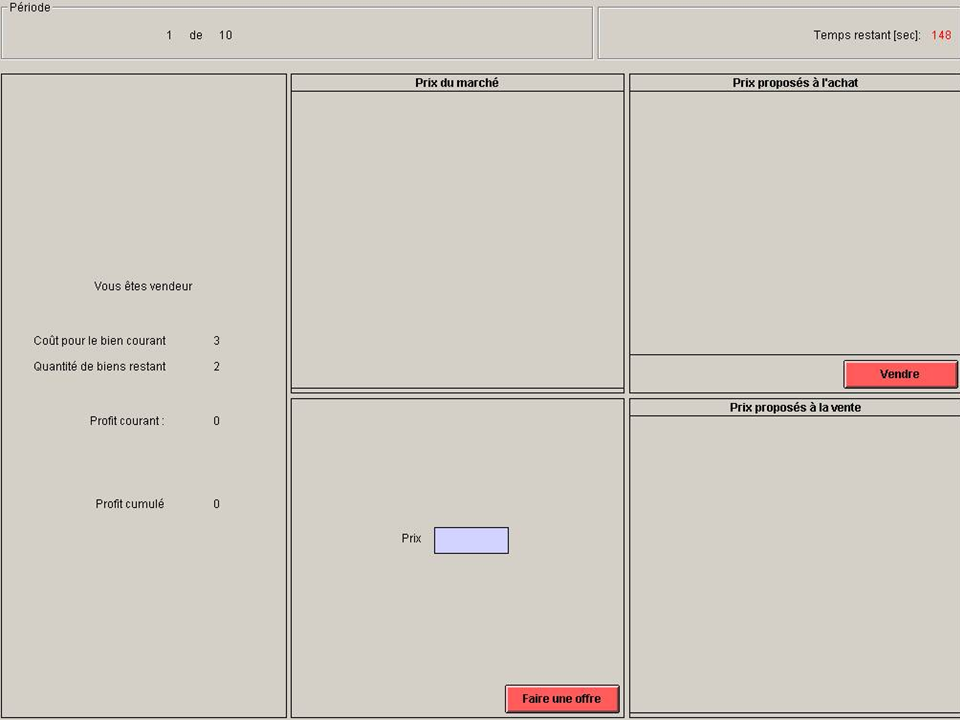This screenshot has height=720, width=960.
Task: Select the Prix proposés à l'achat header
Action: click(795, 83)
